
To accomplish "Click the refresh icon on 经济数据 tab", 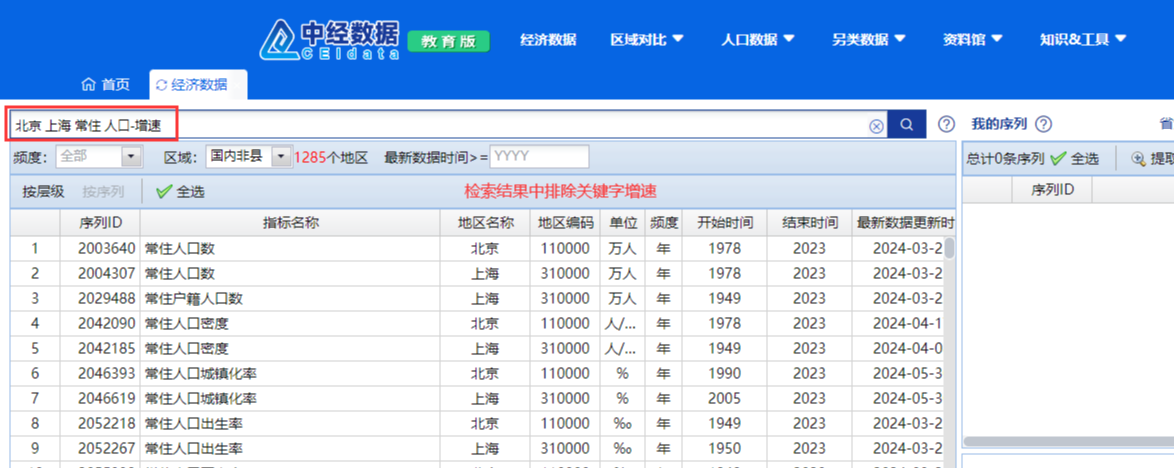I will pyautogui.click(x=161, y=86).
